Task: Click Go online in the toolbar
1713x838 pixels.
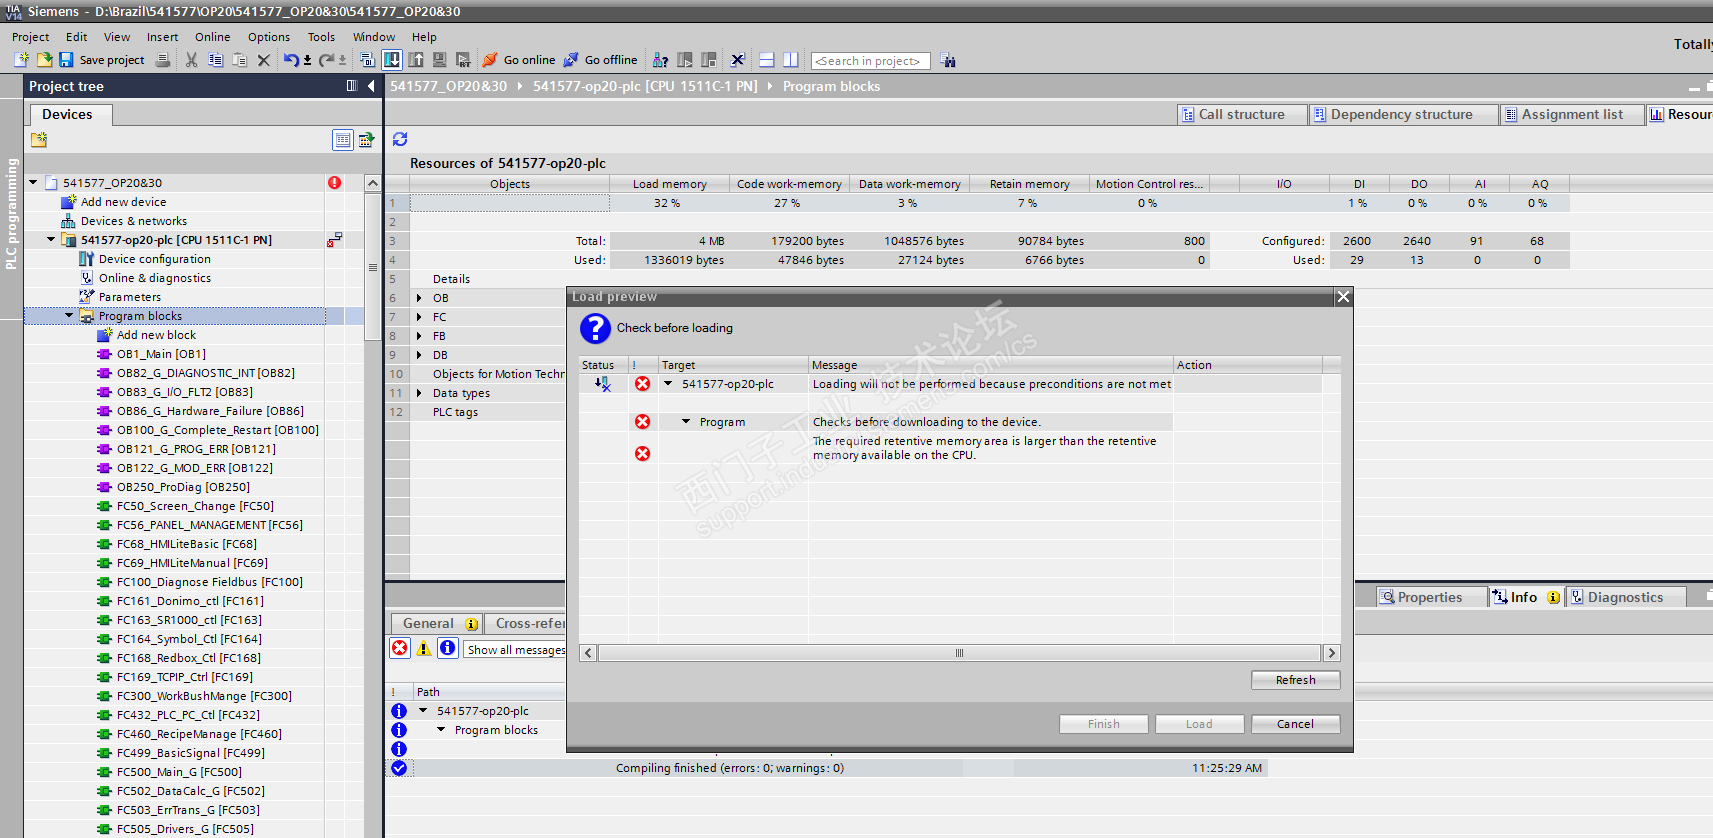Action: tap(519, 60)
